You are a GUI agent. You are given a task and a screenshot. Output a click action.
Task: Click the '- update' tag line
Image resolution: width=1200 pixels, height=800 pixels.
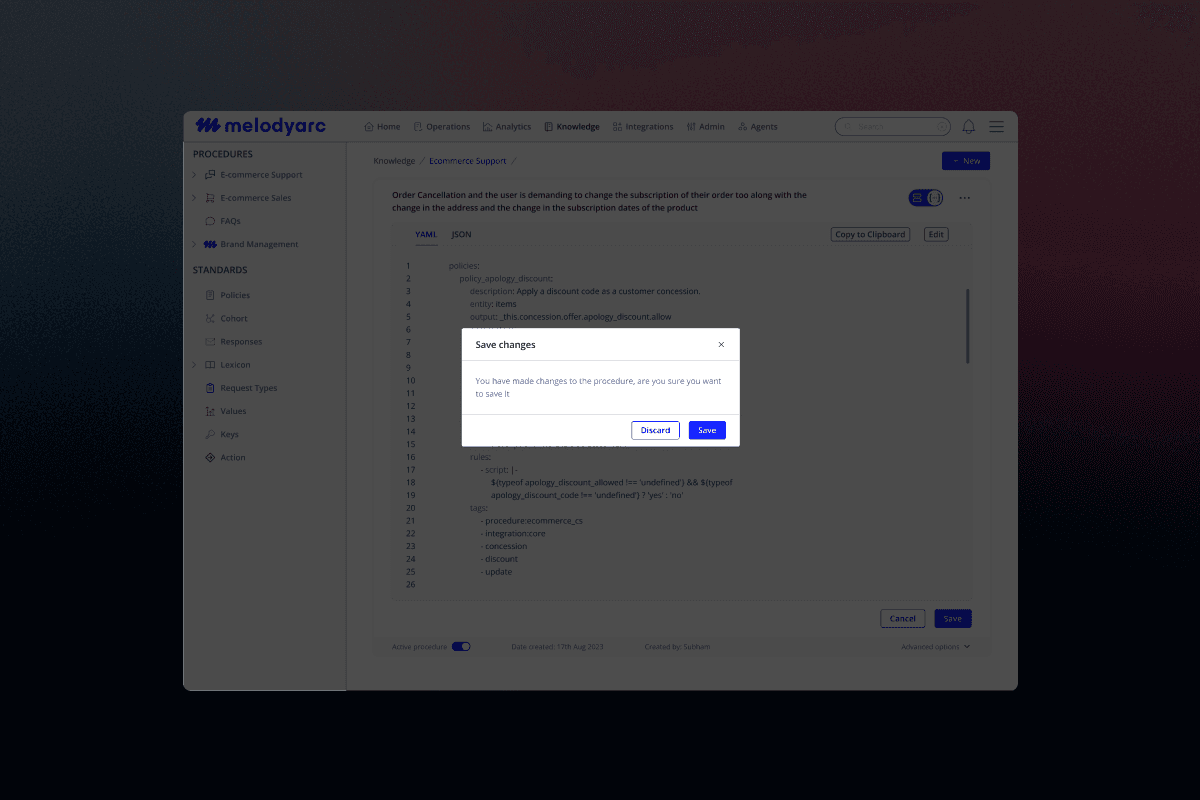point(496,572)
